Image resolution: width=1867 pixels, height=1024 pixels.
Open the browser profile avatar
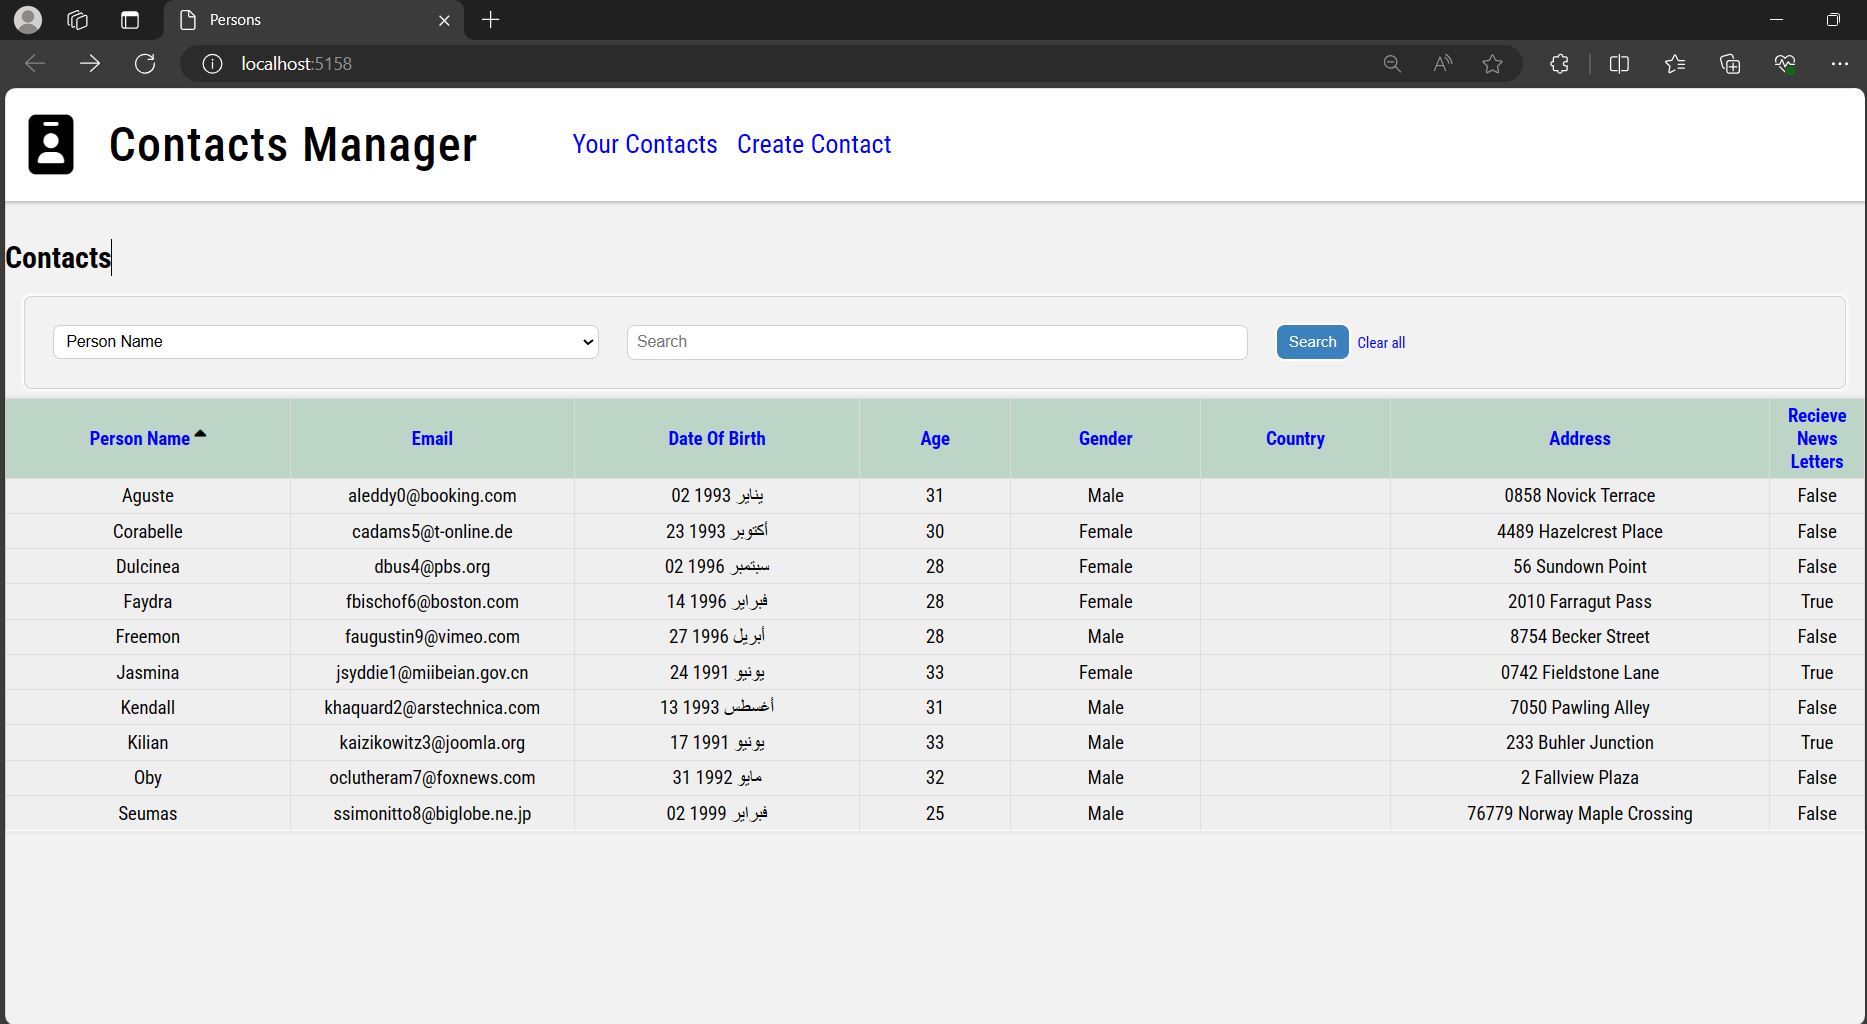tap(27, 19)
